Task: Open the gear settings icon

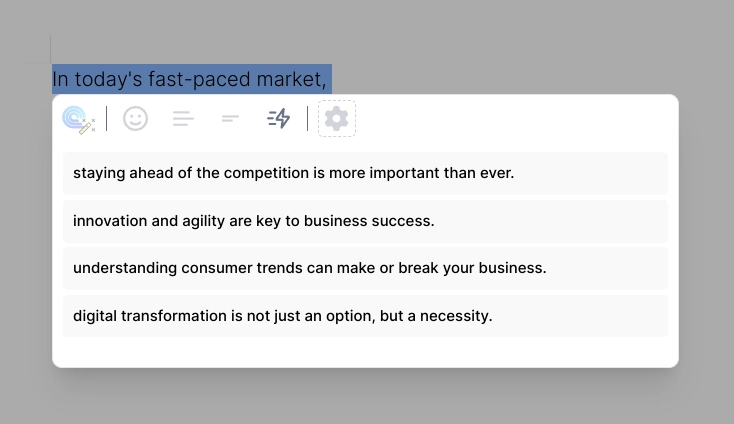Action: click(337, 118)
